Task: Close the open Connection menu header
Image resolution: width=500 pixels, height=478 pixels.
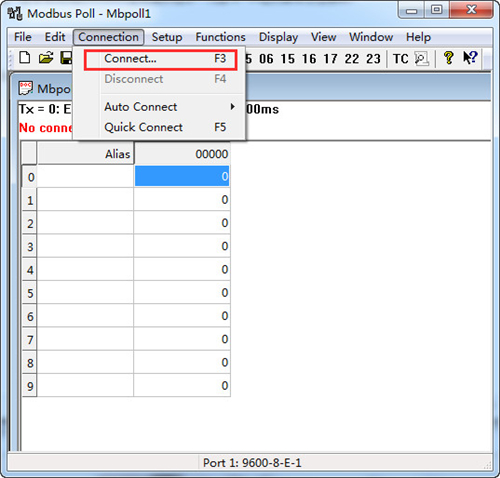Action: pos(108,37)
